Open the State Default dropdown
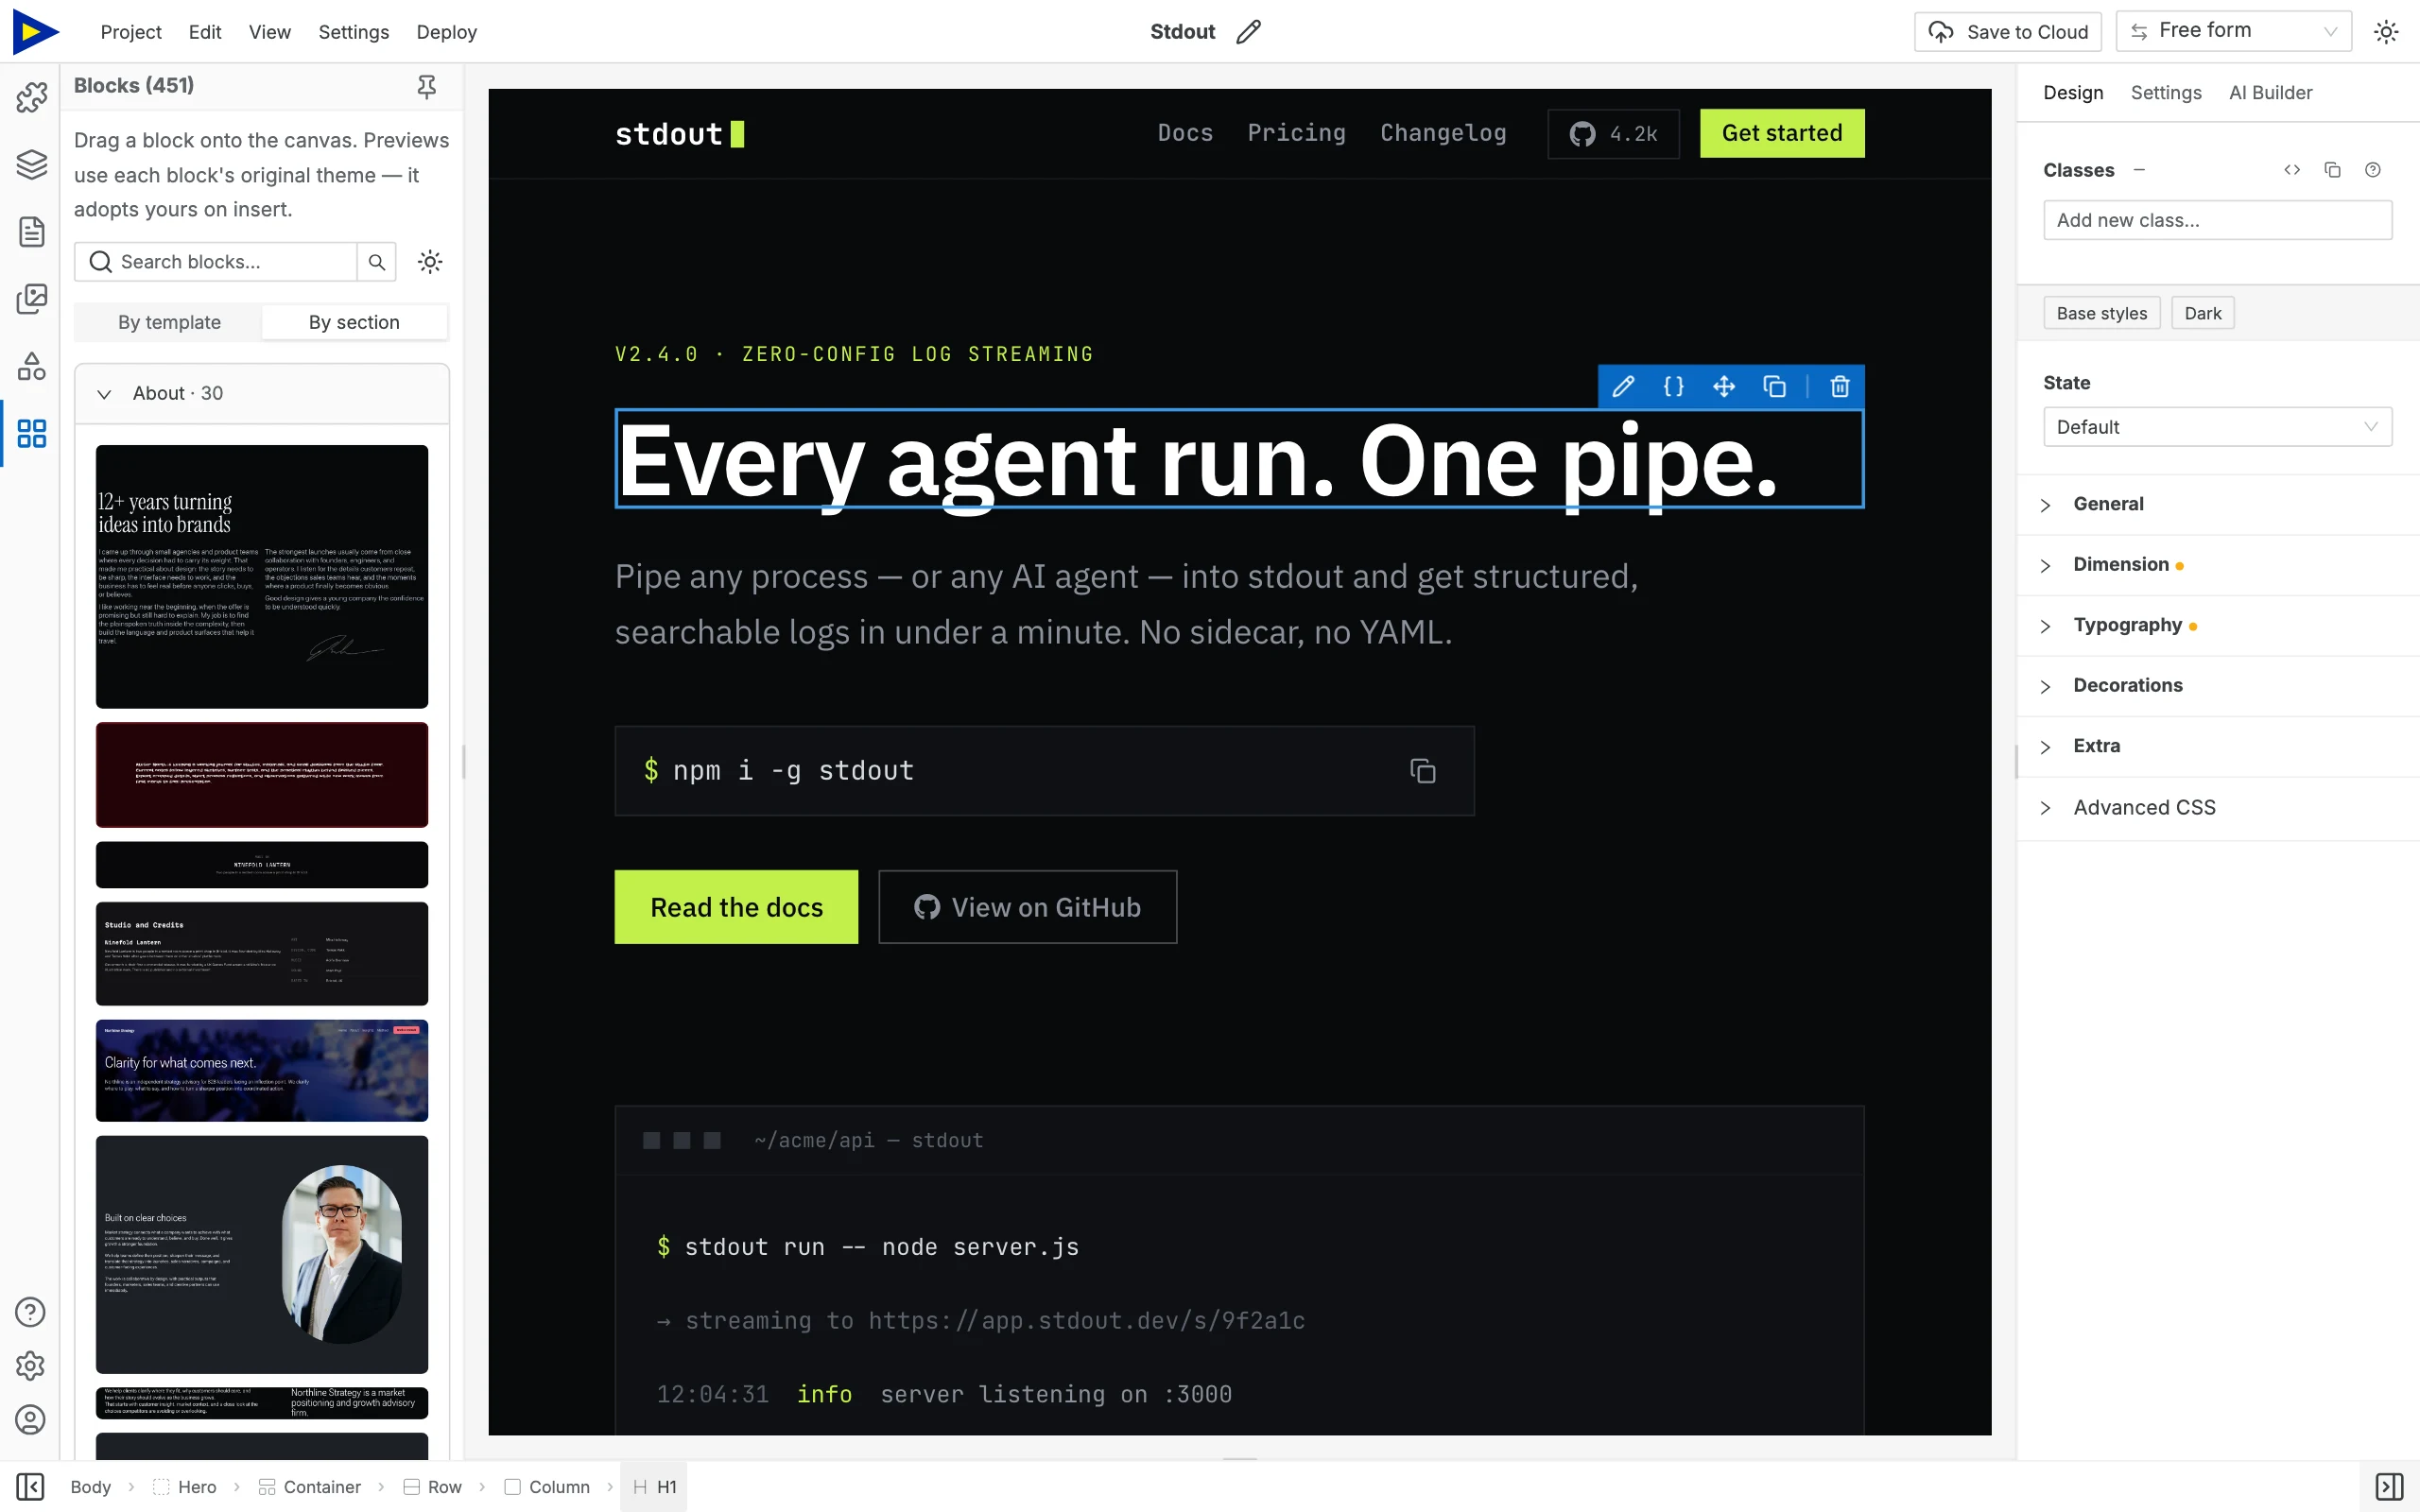 2217,427
